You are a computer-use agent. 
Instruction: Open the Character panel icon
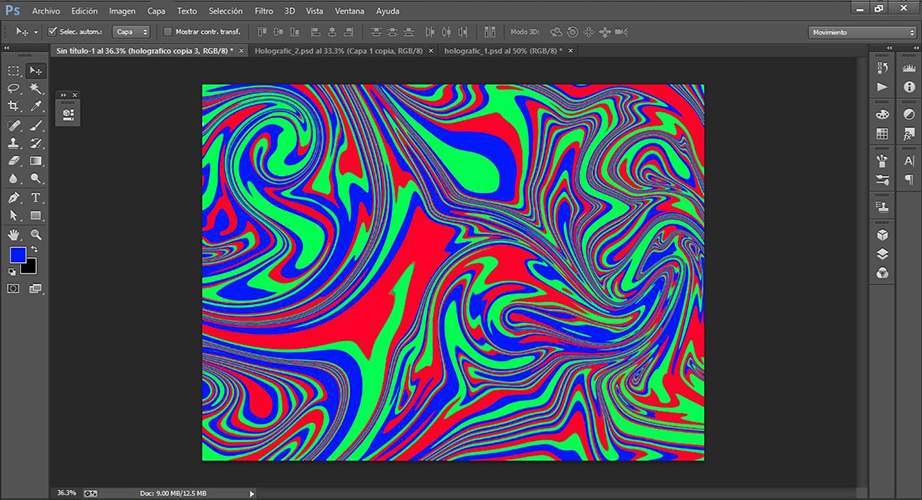909,161
